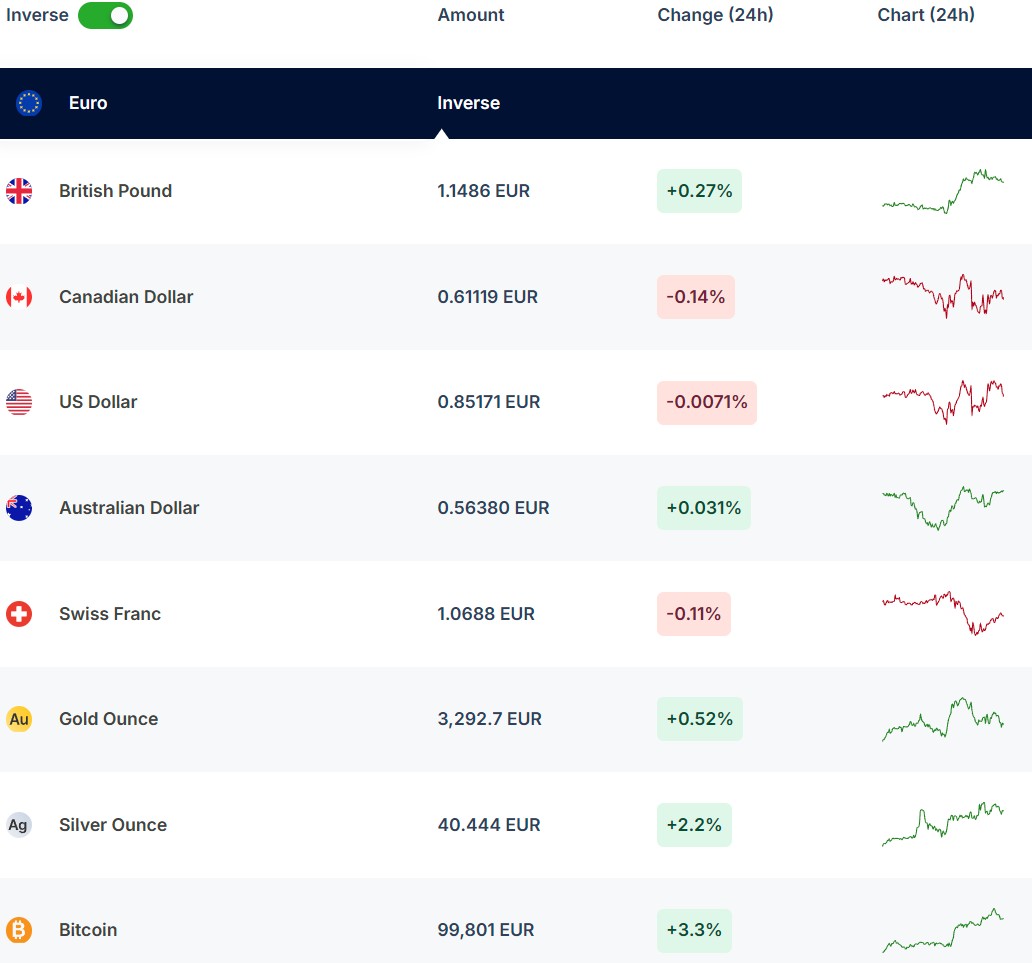Screen dimensions: 1032x963
Task: Click the US Dollar flag icon
Action: click(19, 402)
